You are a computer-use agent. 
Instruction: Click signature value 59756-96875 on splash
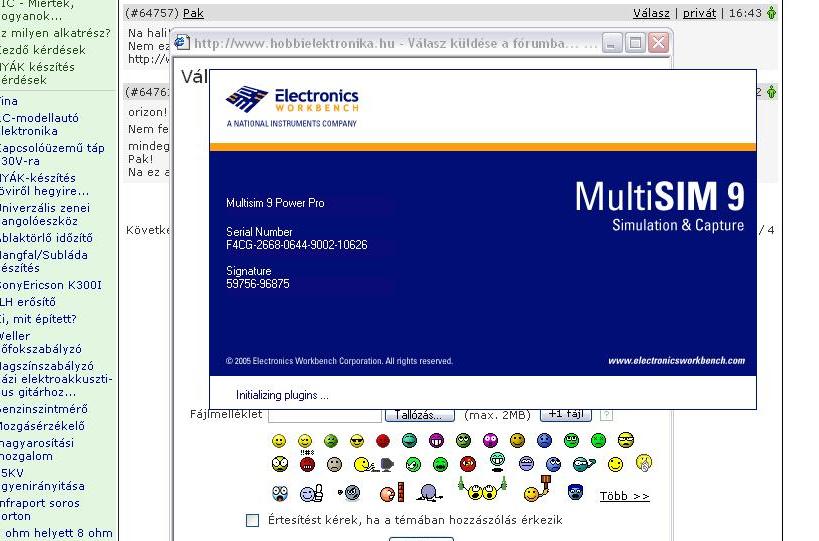(258, 284)
